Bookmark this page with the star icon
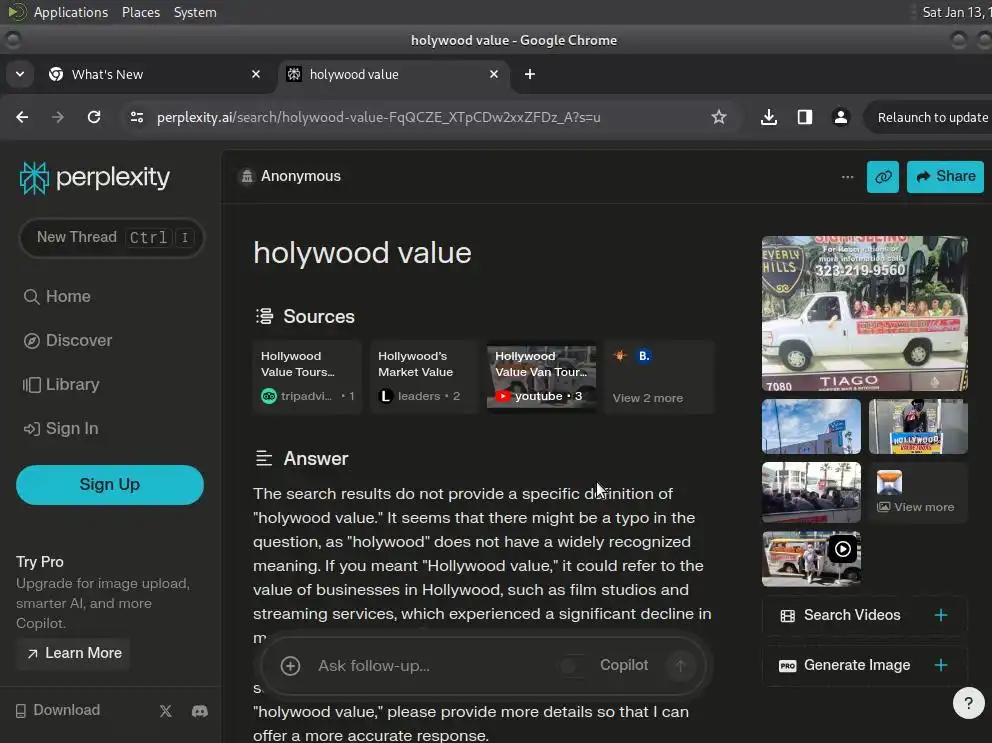 tap(719, 117)
